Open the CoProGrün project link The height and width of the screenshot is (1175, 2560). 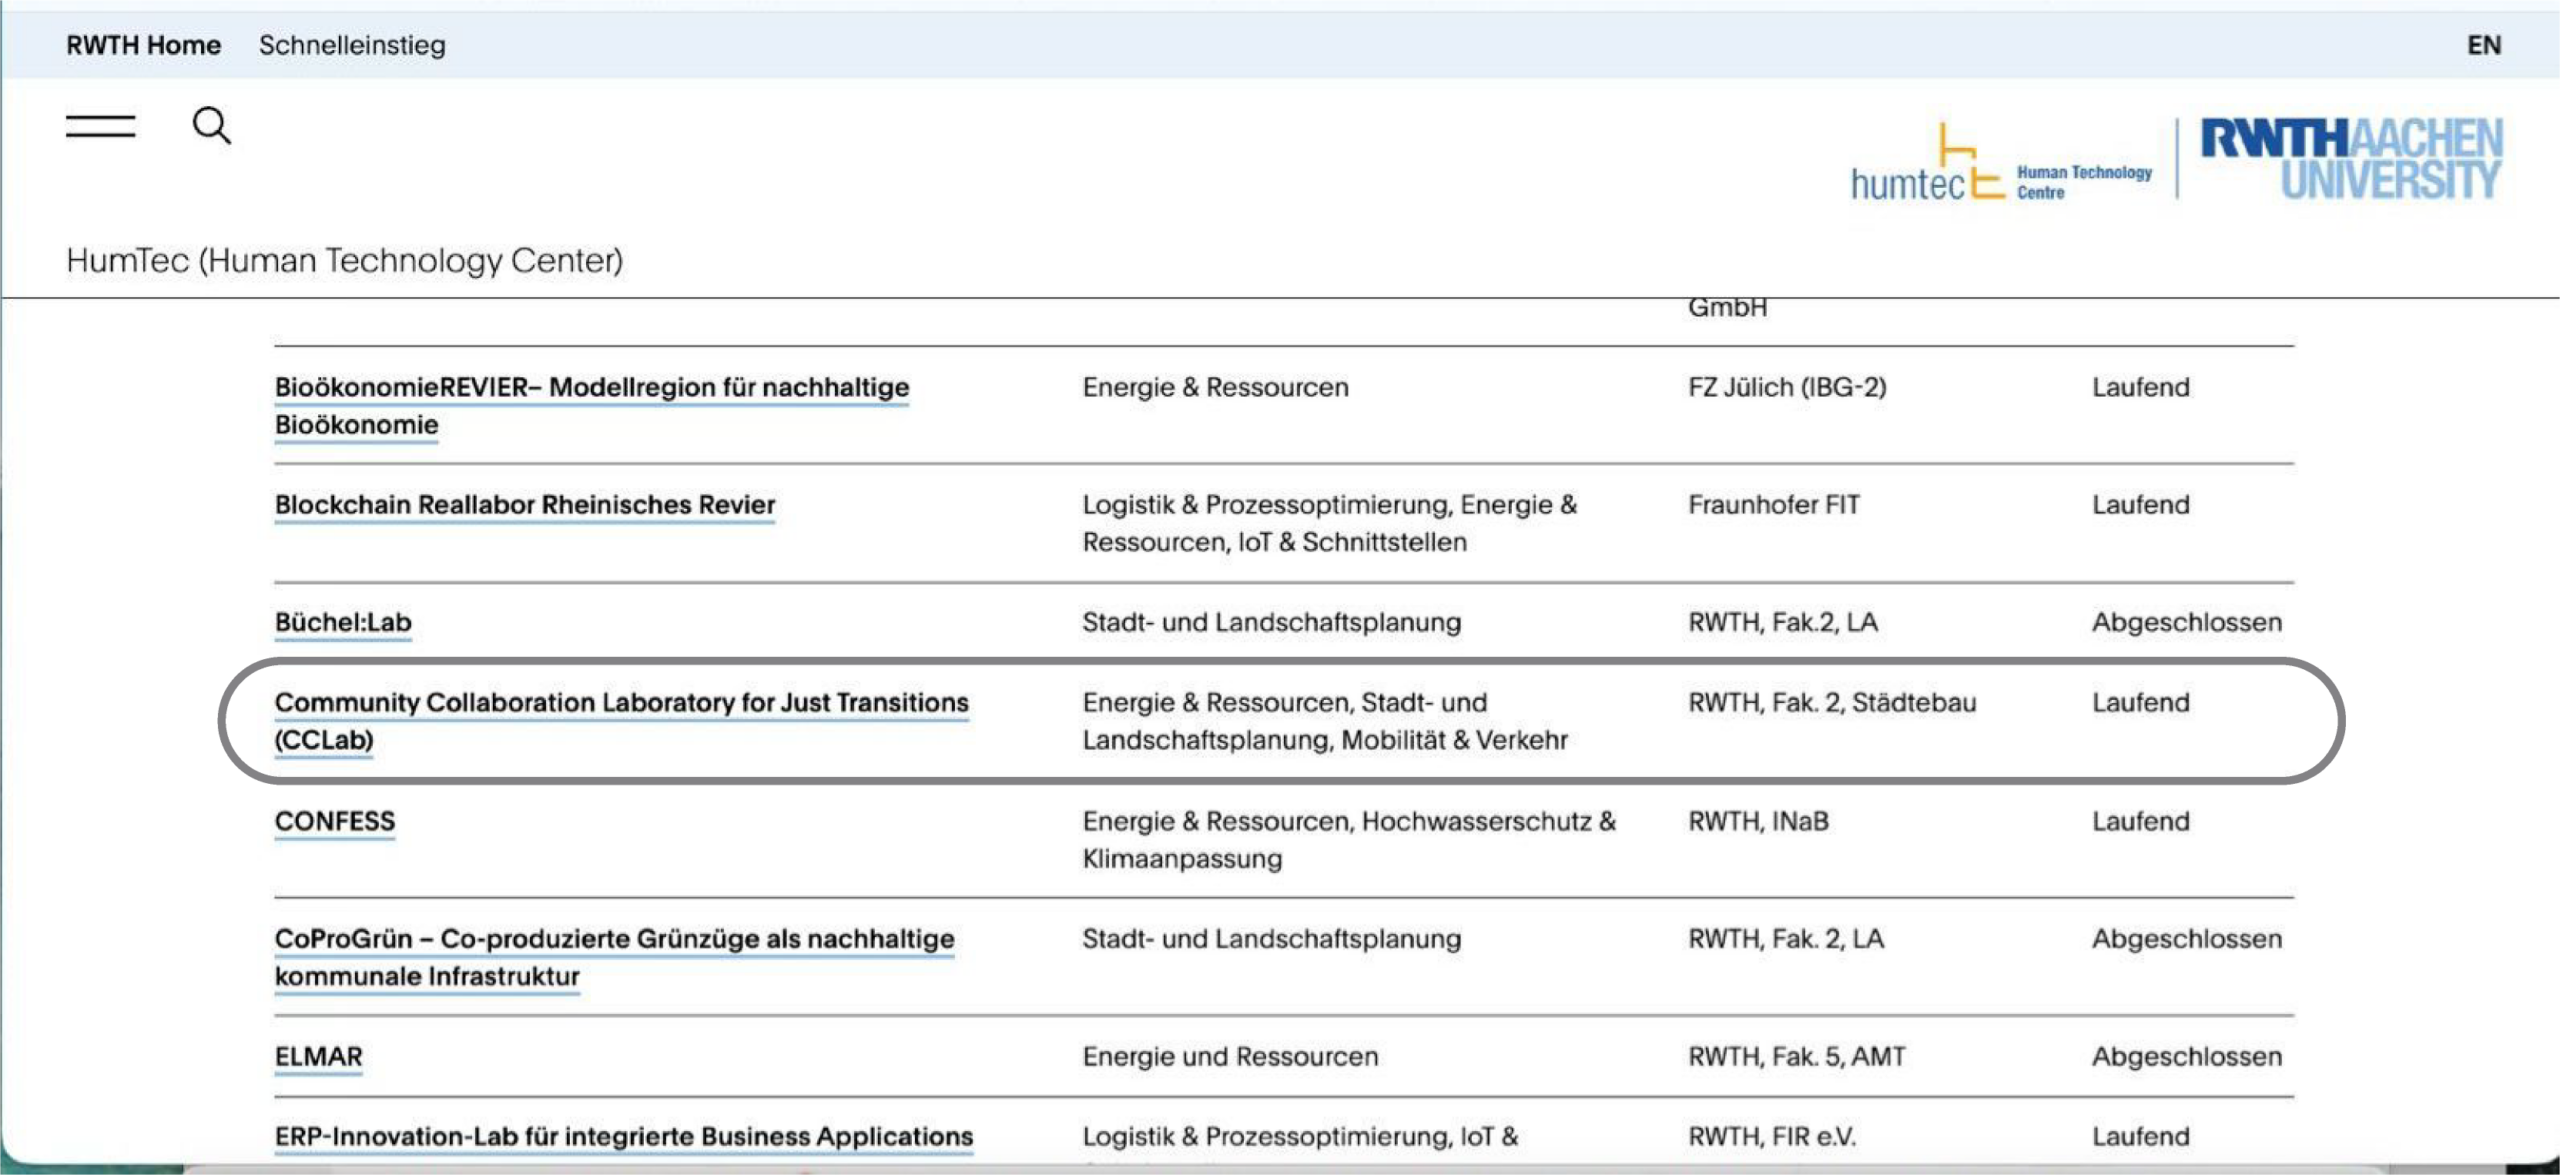coord(614,938)
